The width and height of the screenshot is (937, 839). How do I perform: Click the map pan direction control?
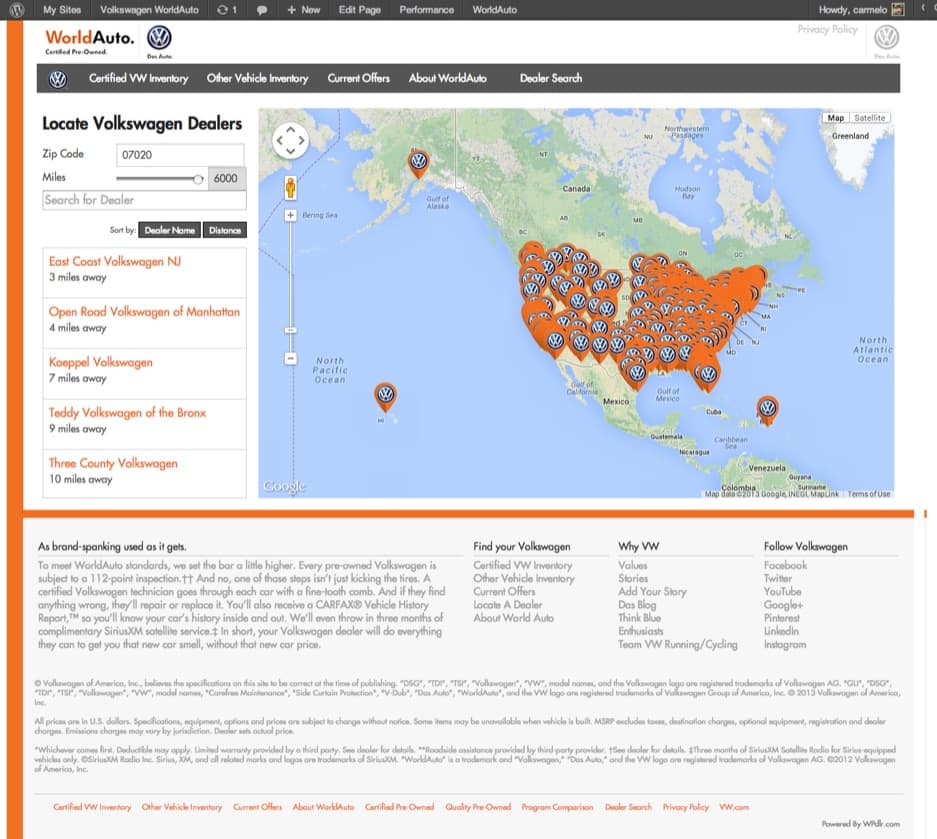coord(290,141)
